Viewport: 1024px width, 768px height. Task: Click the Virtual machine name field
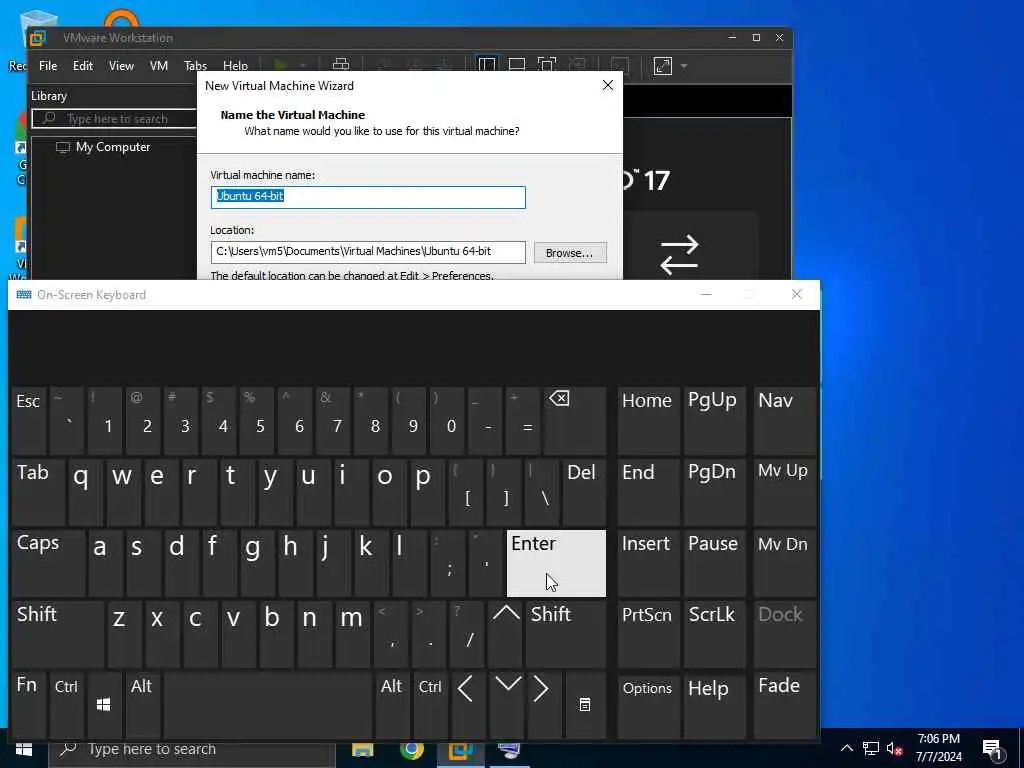368,197
